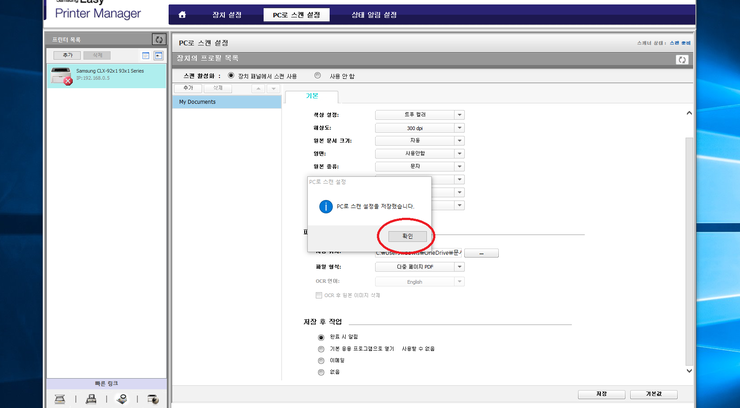Click the home icon in top navigation
Viewport: 740px width, 408px height.
182,15
